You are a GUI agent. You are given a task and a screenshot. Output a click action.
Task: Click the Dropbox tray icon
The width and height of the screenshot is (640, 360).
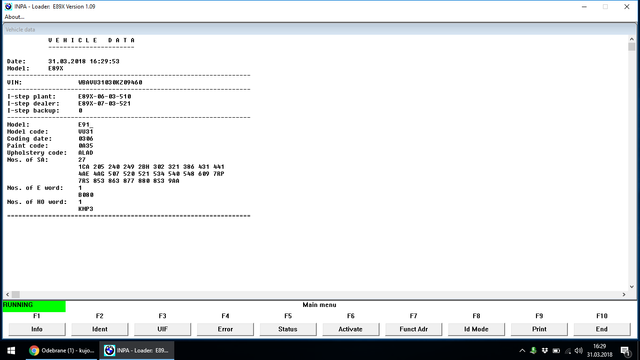point(544,351)
